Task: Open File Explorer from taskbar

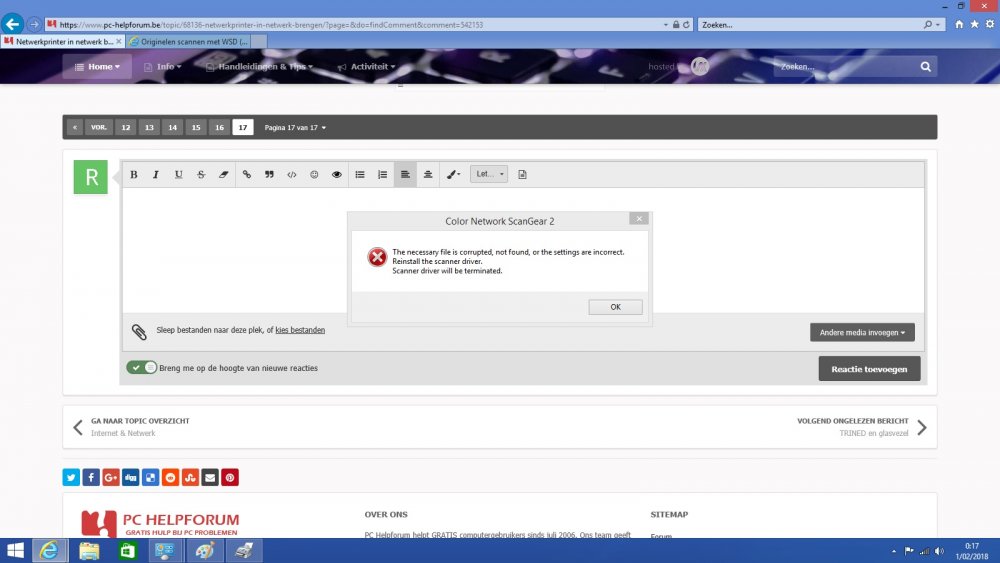Action: tap(89, 551)
